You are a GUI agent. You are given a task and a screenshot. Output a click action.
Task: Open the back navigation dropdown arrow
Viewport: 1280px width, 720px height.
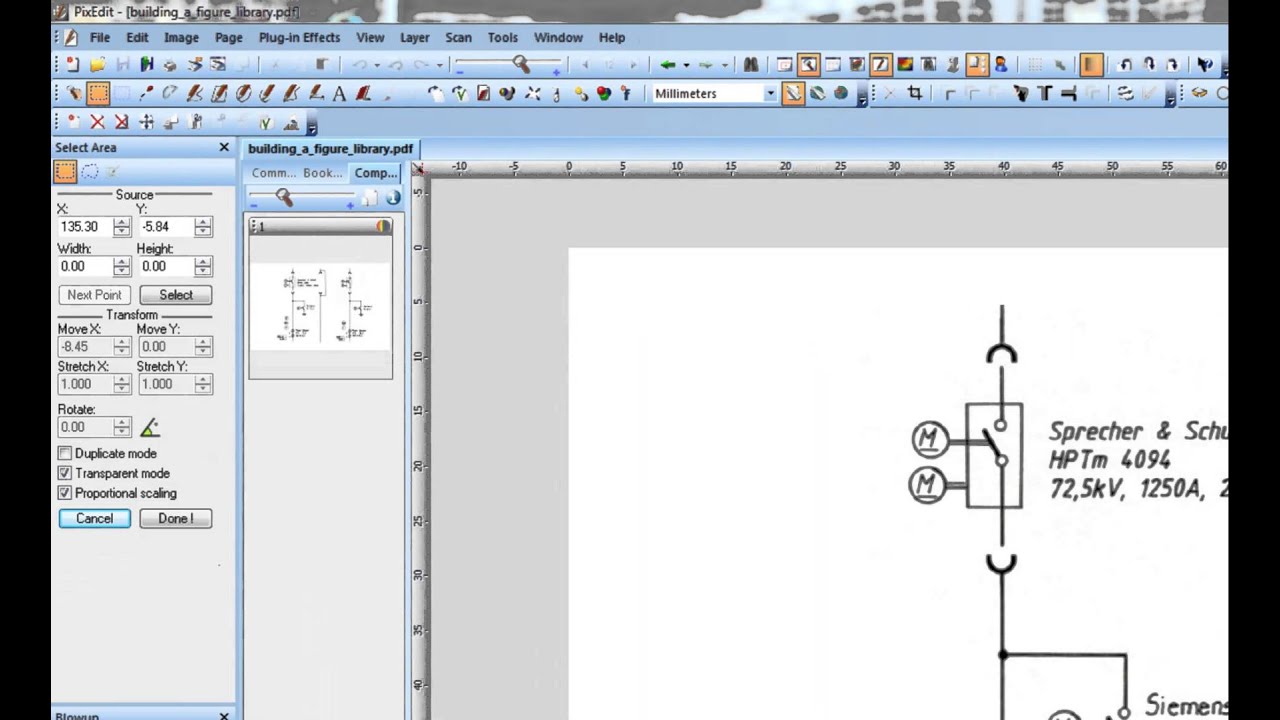(686, 65)
